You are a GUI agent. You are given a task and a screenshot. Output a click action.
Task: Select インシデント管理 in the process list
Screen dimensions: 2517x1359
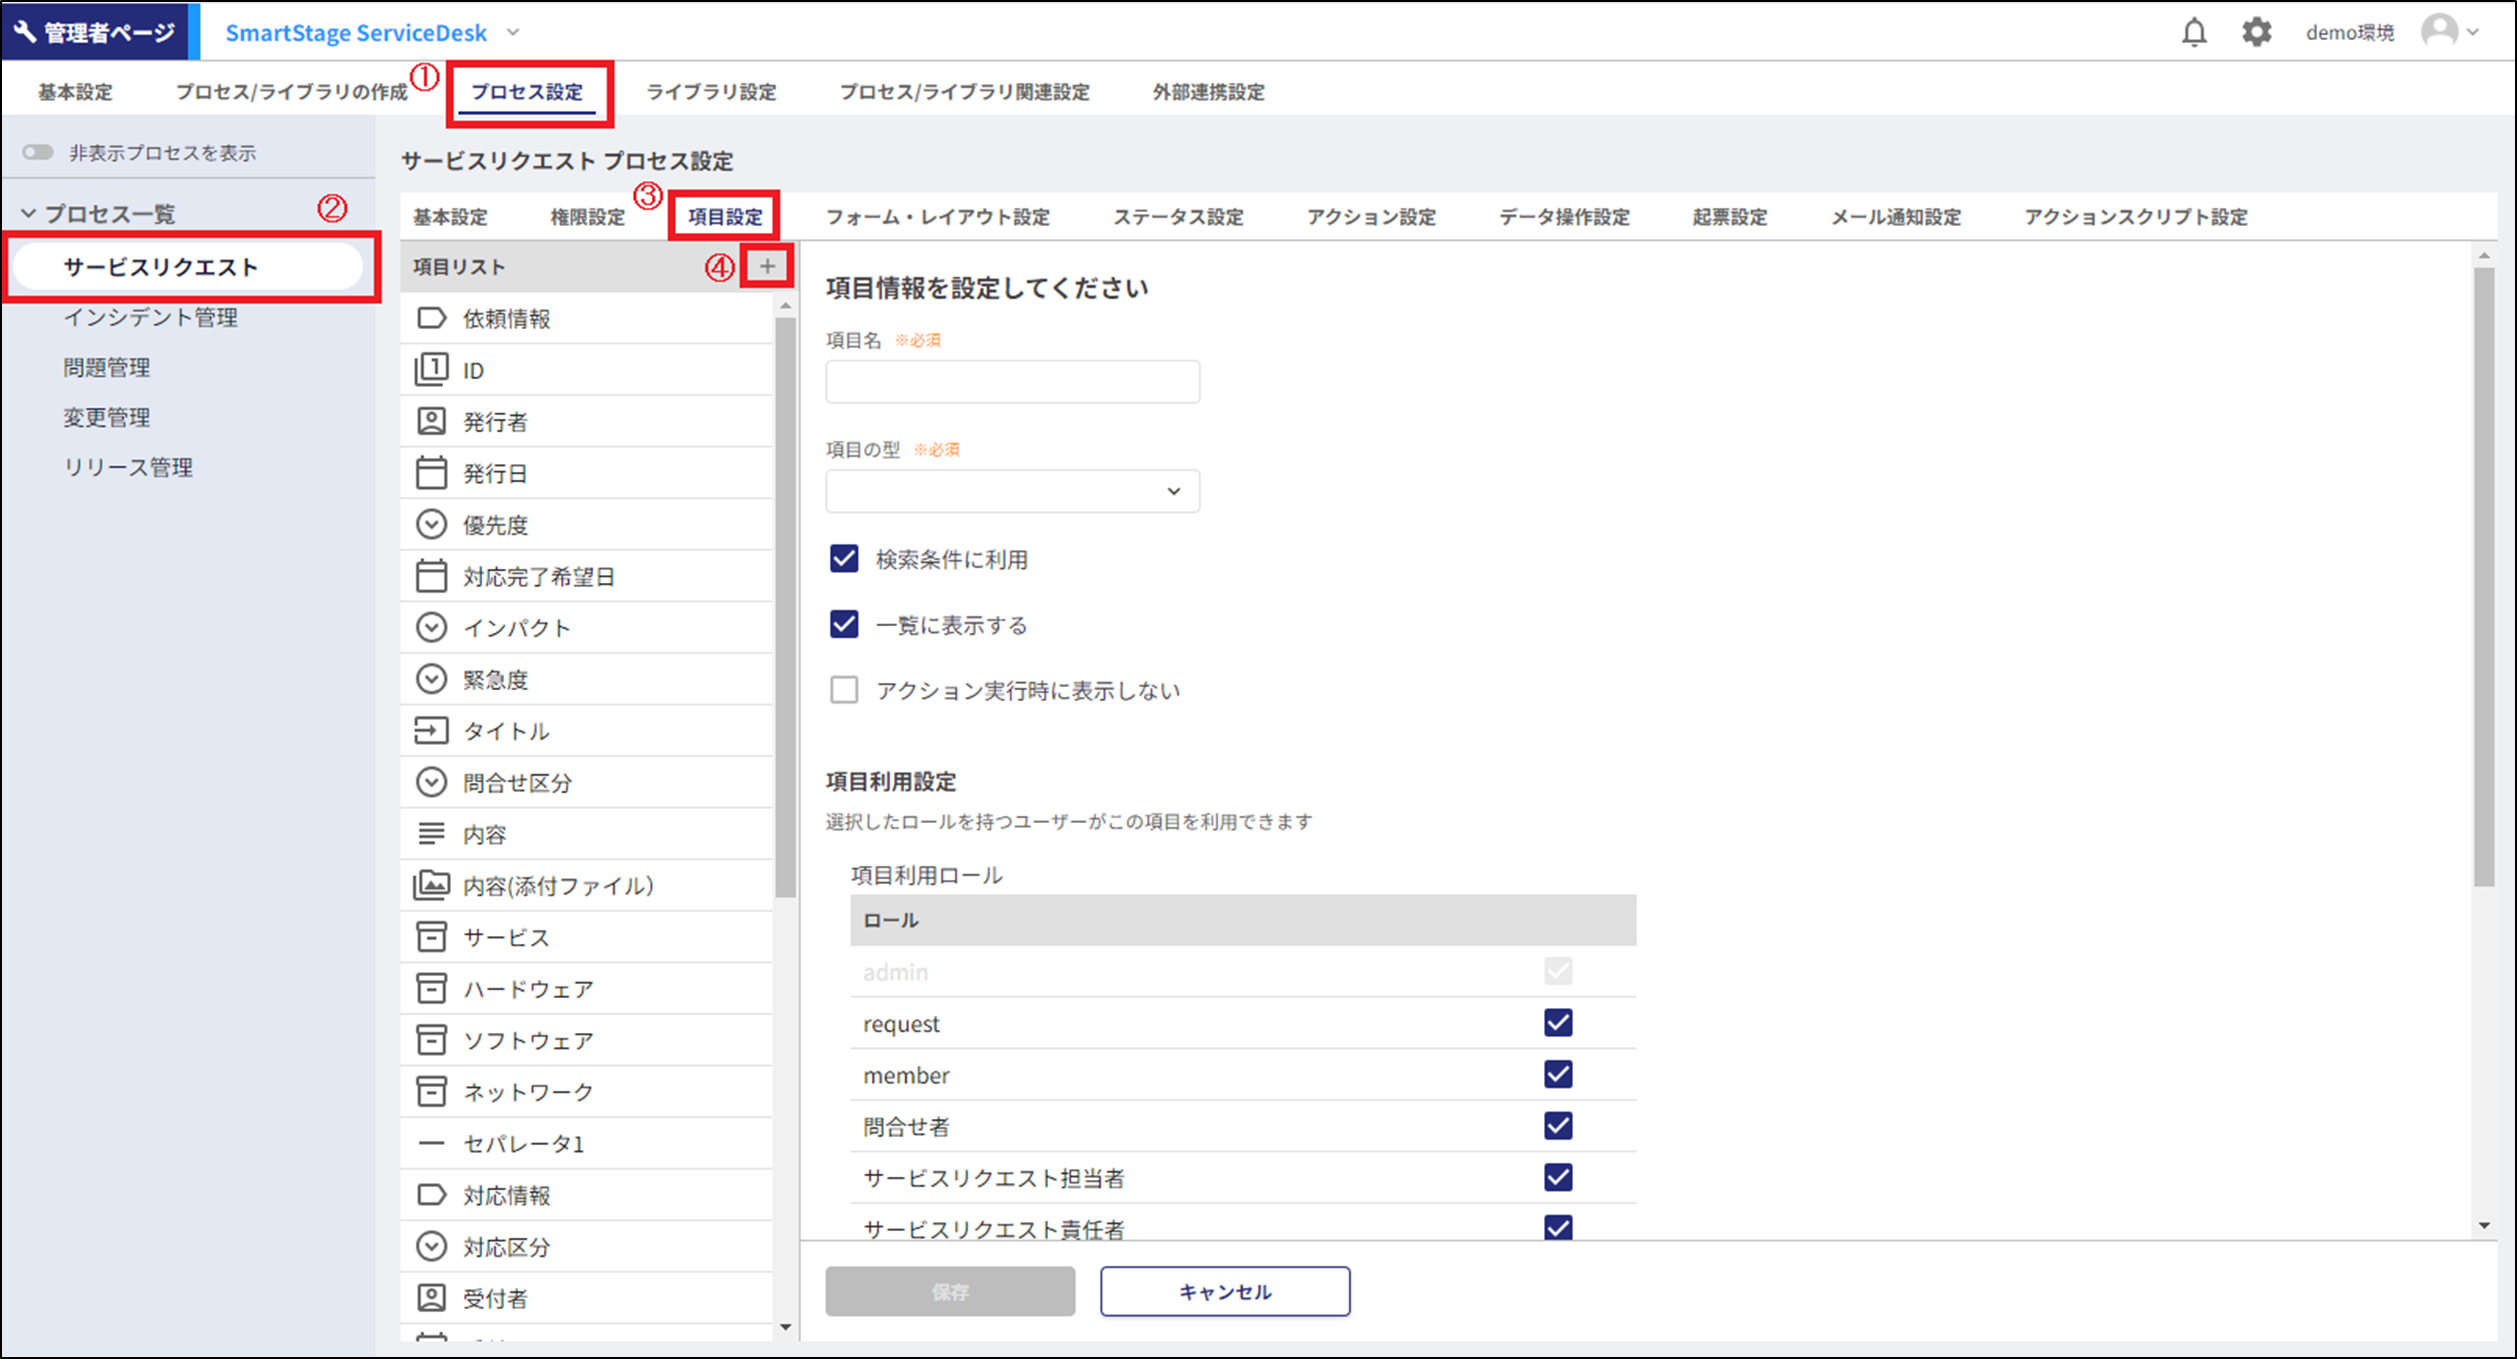click(150, 317)
